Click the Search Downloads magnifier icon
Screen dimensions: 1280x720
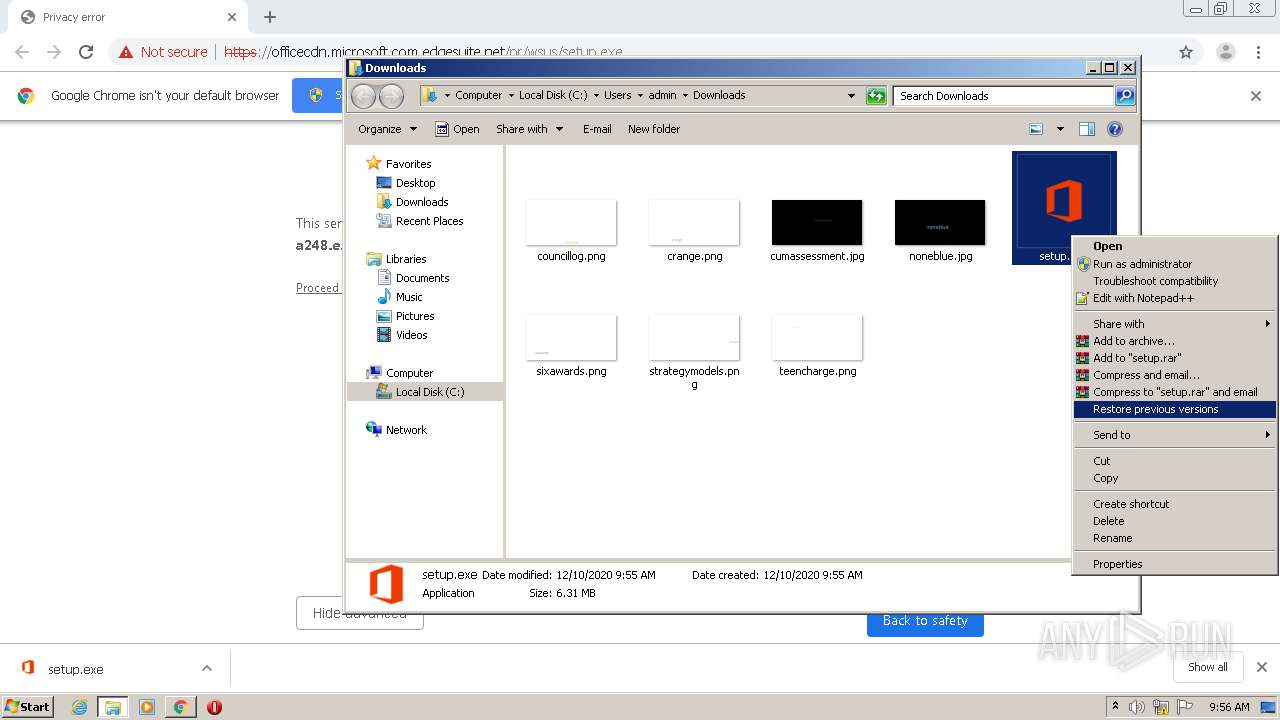pyautogui.click(x=1125, y=96)
